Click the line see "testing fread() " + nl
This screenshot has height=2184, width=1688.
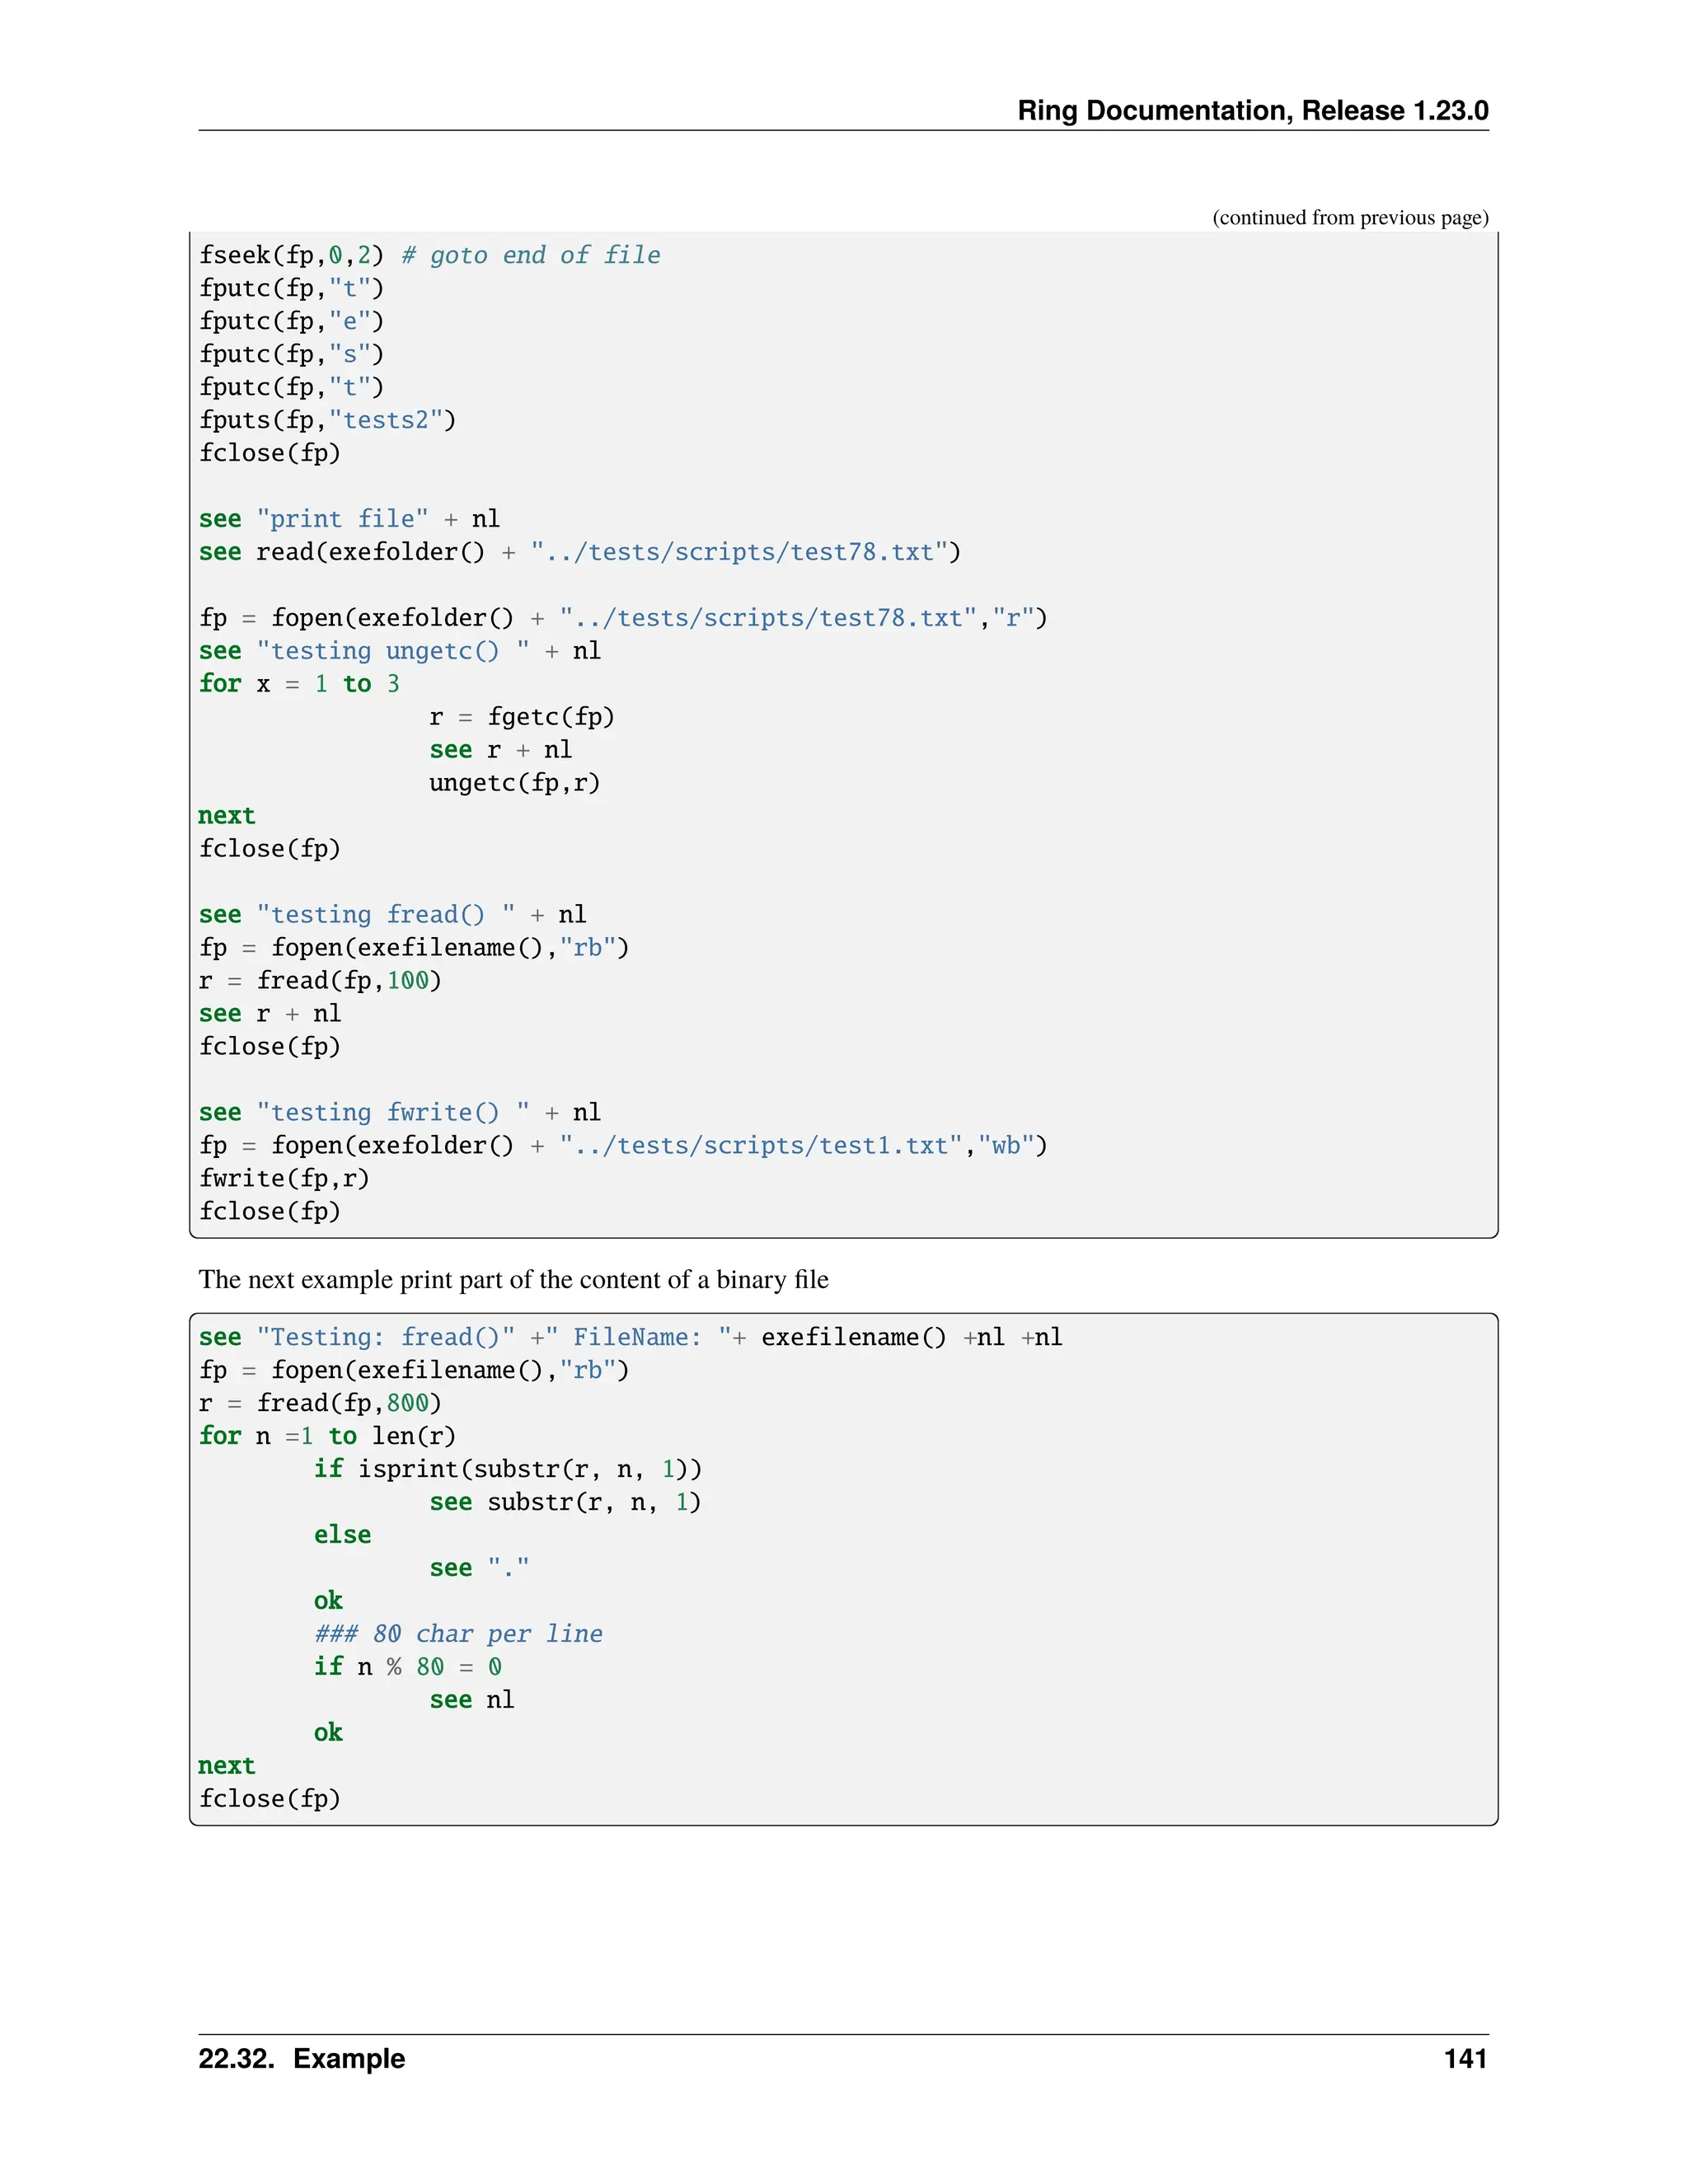[392, 915]
